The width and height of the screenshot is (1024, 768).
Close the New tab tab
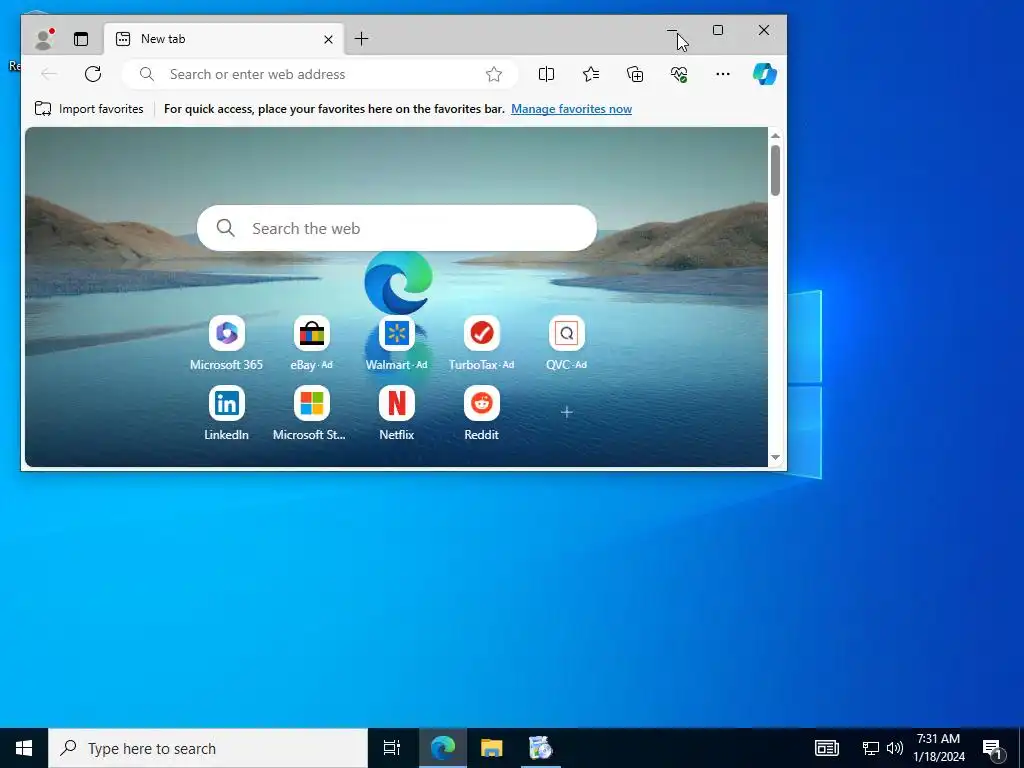(328, 39)
